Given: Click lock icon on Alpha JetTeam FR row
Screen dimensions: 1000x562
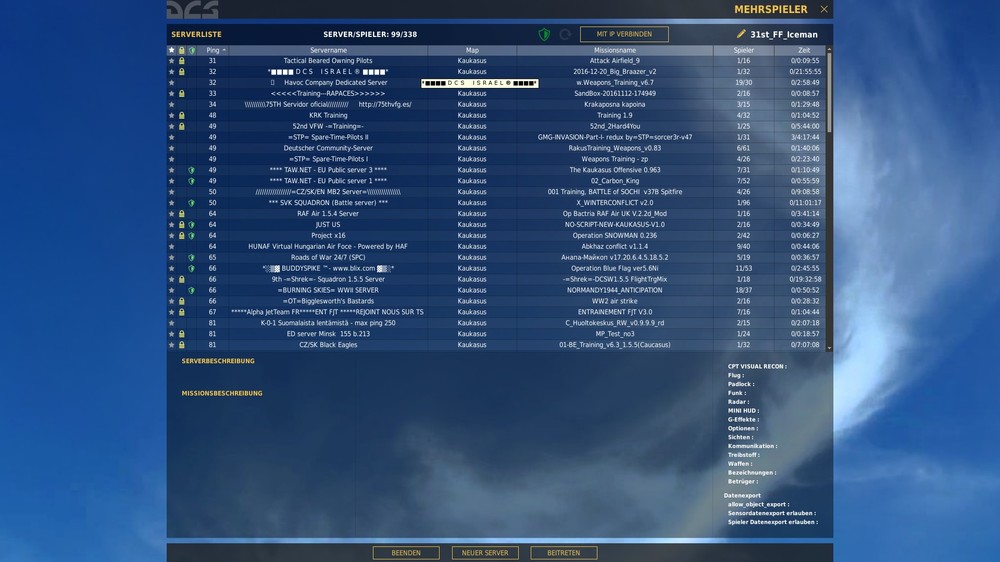Looking at the screenshot, I should [181, 312].
